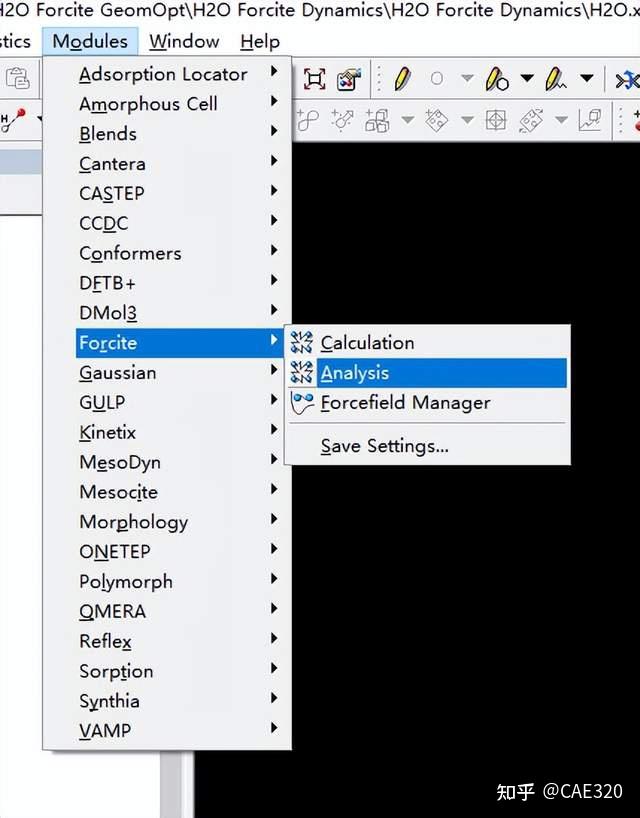Click the bond builder icon with plus
The width and height of the screenshot is (640, 818).
click(342, 120)
